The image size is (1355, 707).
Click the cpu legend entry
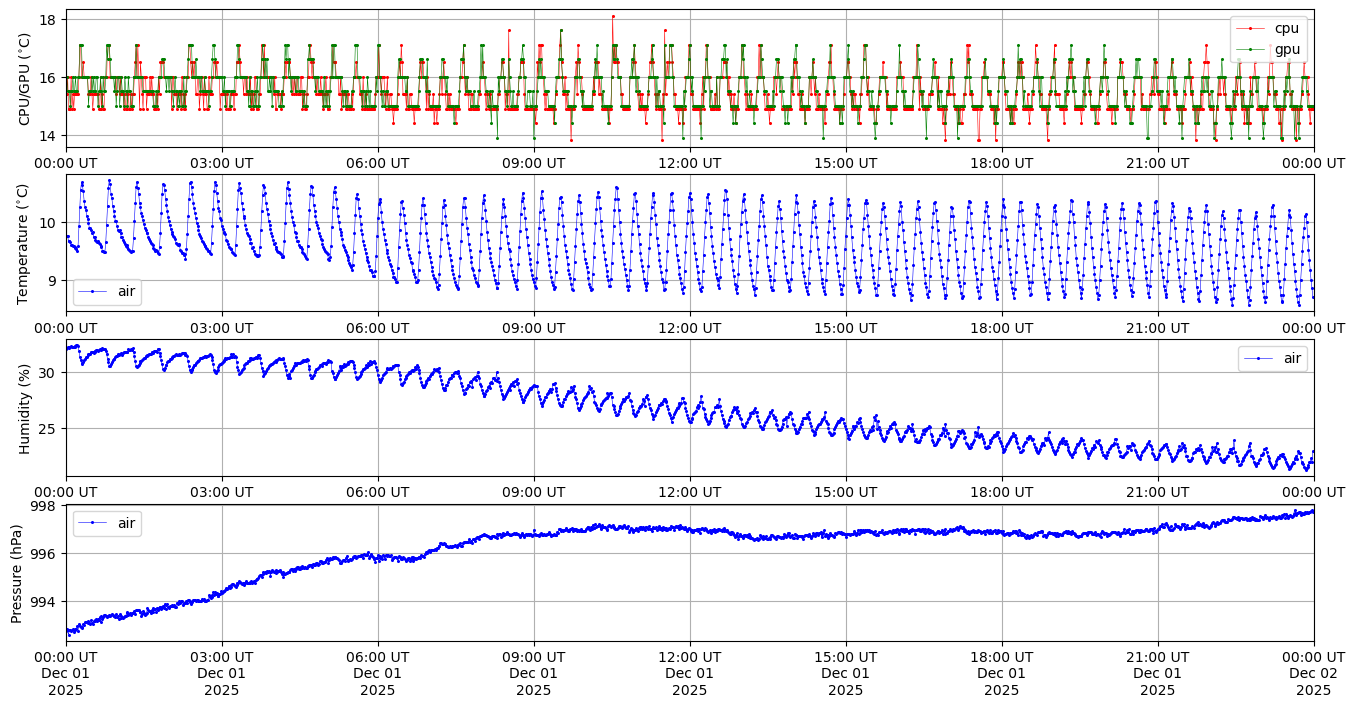[1286, 28]
